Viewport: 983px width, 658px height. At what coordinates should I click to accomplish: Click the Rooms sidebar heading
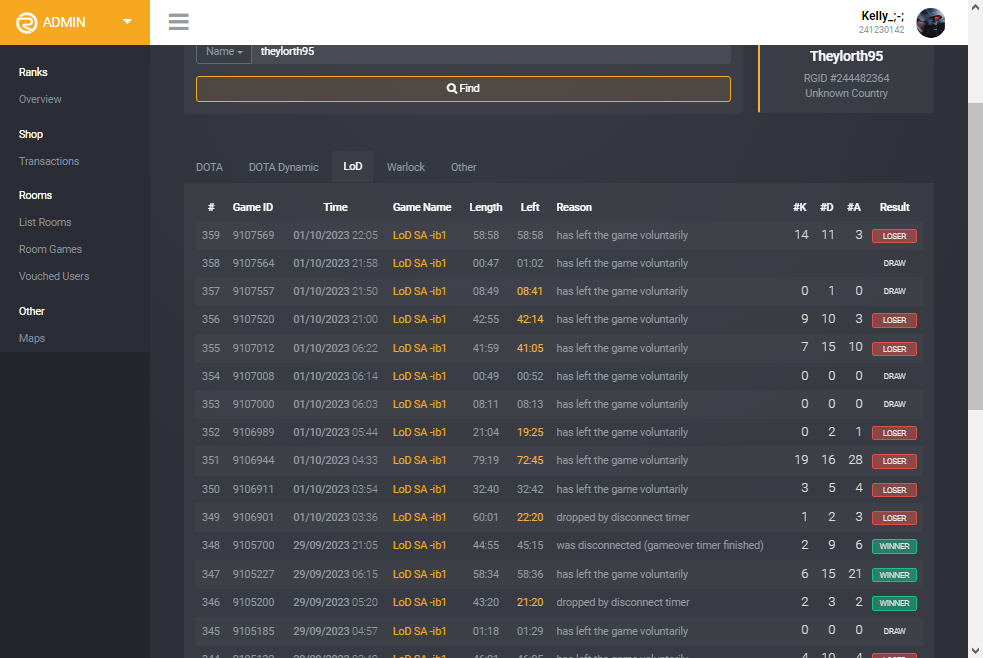pyautogui.click(x=35, y=195)
